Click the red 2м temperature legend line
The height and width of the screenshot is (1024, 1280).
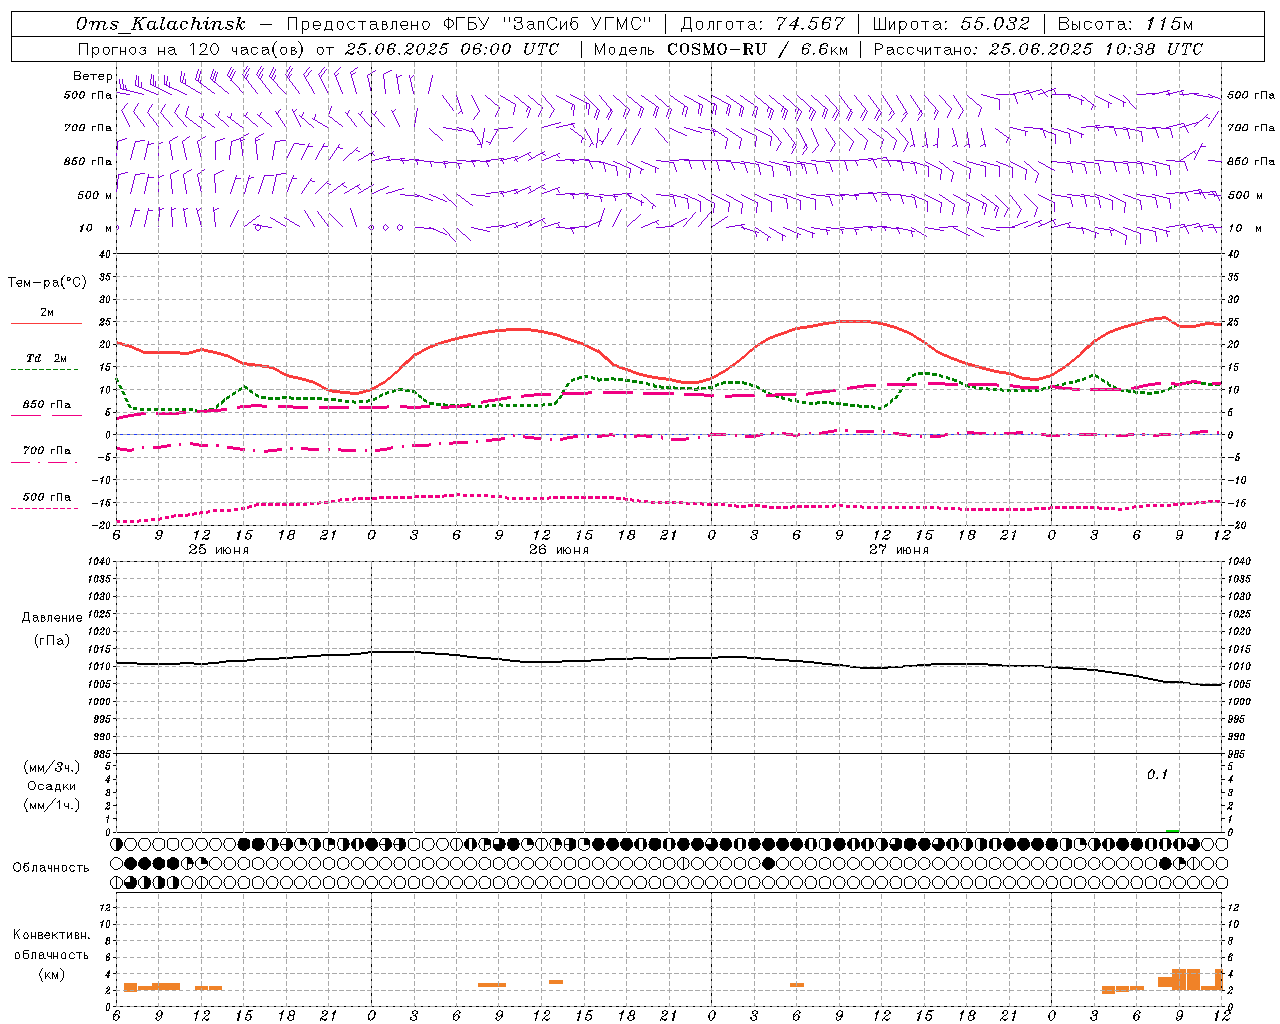(46, 323)
